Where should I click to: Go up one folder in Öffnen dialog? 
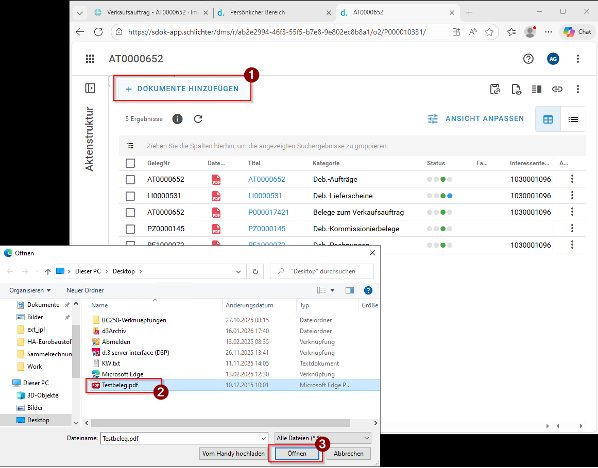(47, 272)
